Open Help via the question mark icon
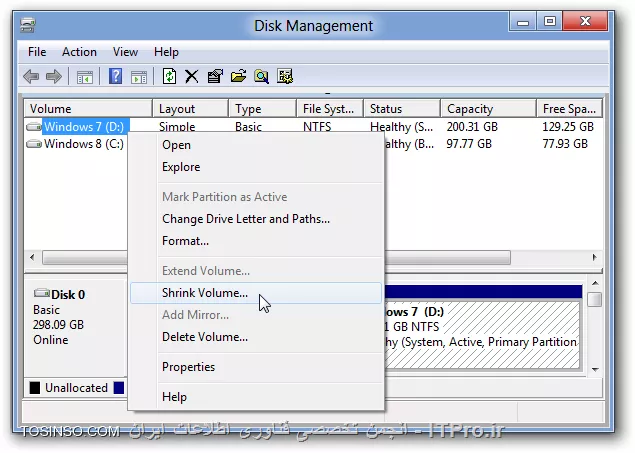Image resolution: width=635 pixels, height=453 pixels. pos(115,76)
